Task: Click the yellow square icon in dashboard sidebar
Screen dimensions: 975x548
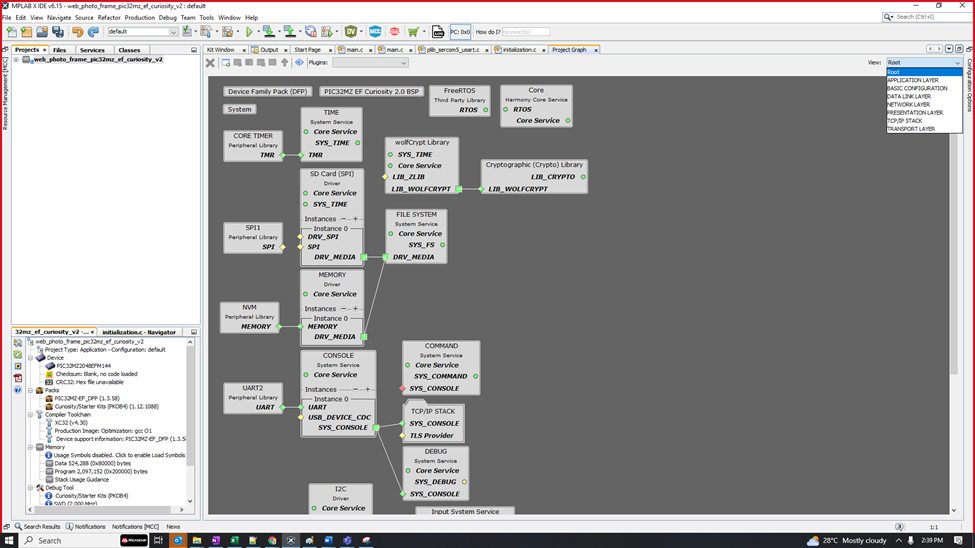Action: tap(17, 366)
